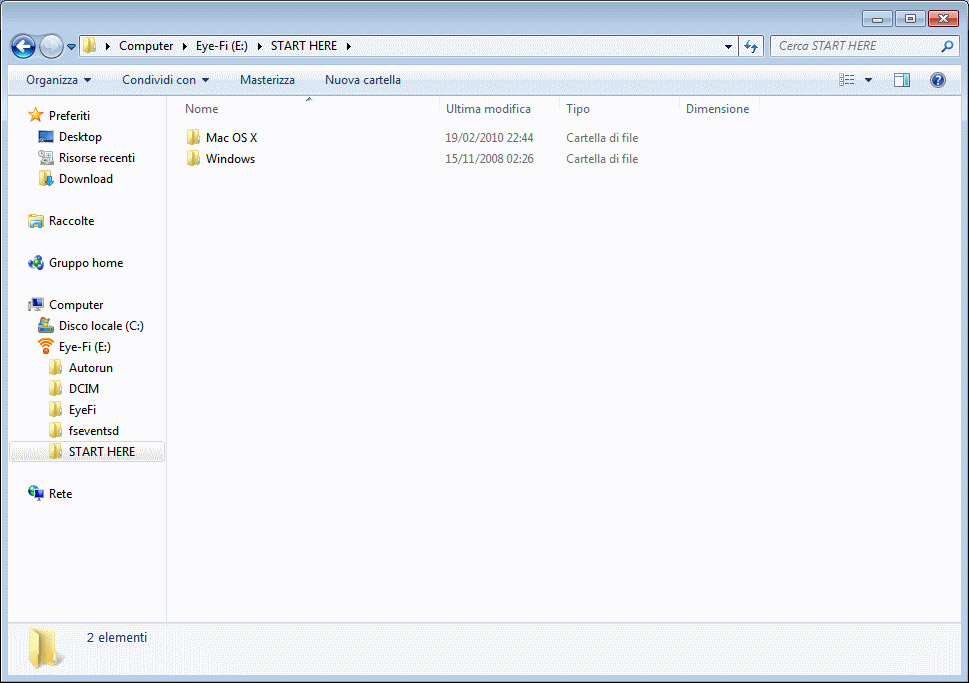Open help with the blue question icon
The image size is (969, 683).
[937, 80]
